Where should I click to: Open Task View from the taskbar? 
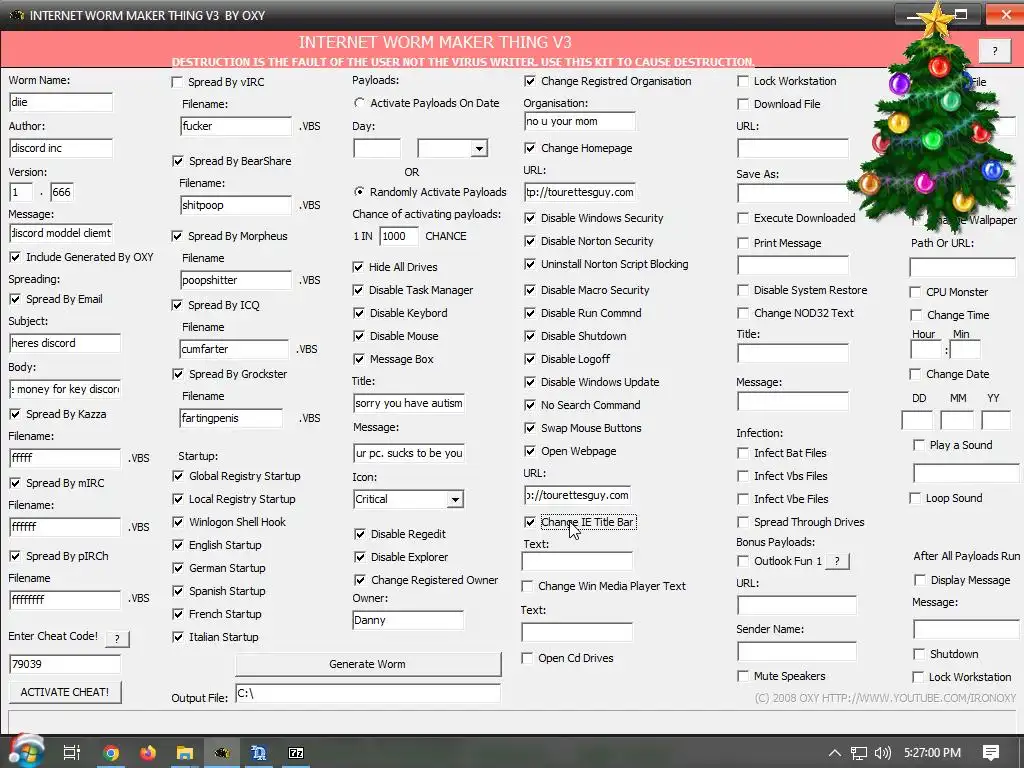click(x=72, y=753)
